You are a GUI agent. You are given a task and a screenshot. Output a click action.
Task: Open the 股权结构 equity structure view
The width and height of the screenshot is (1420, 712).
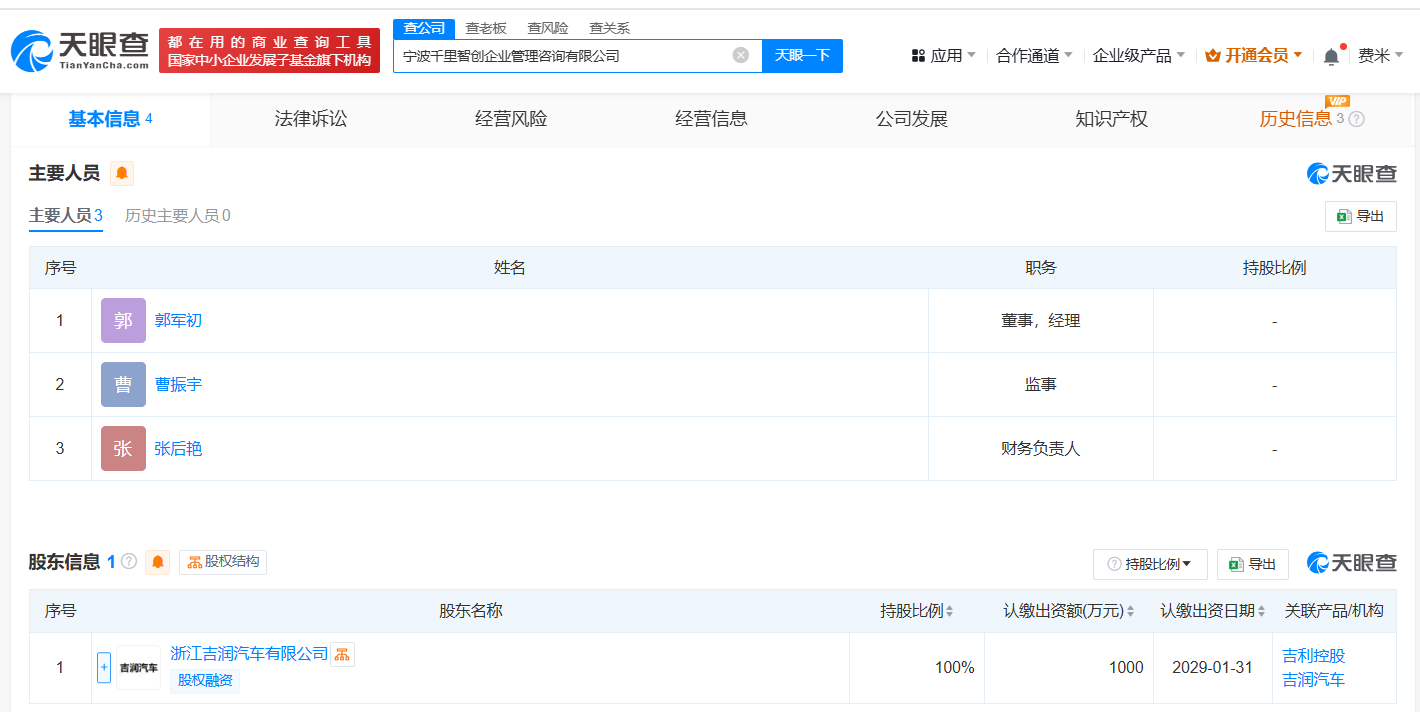222,561
